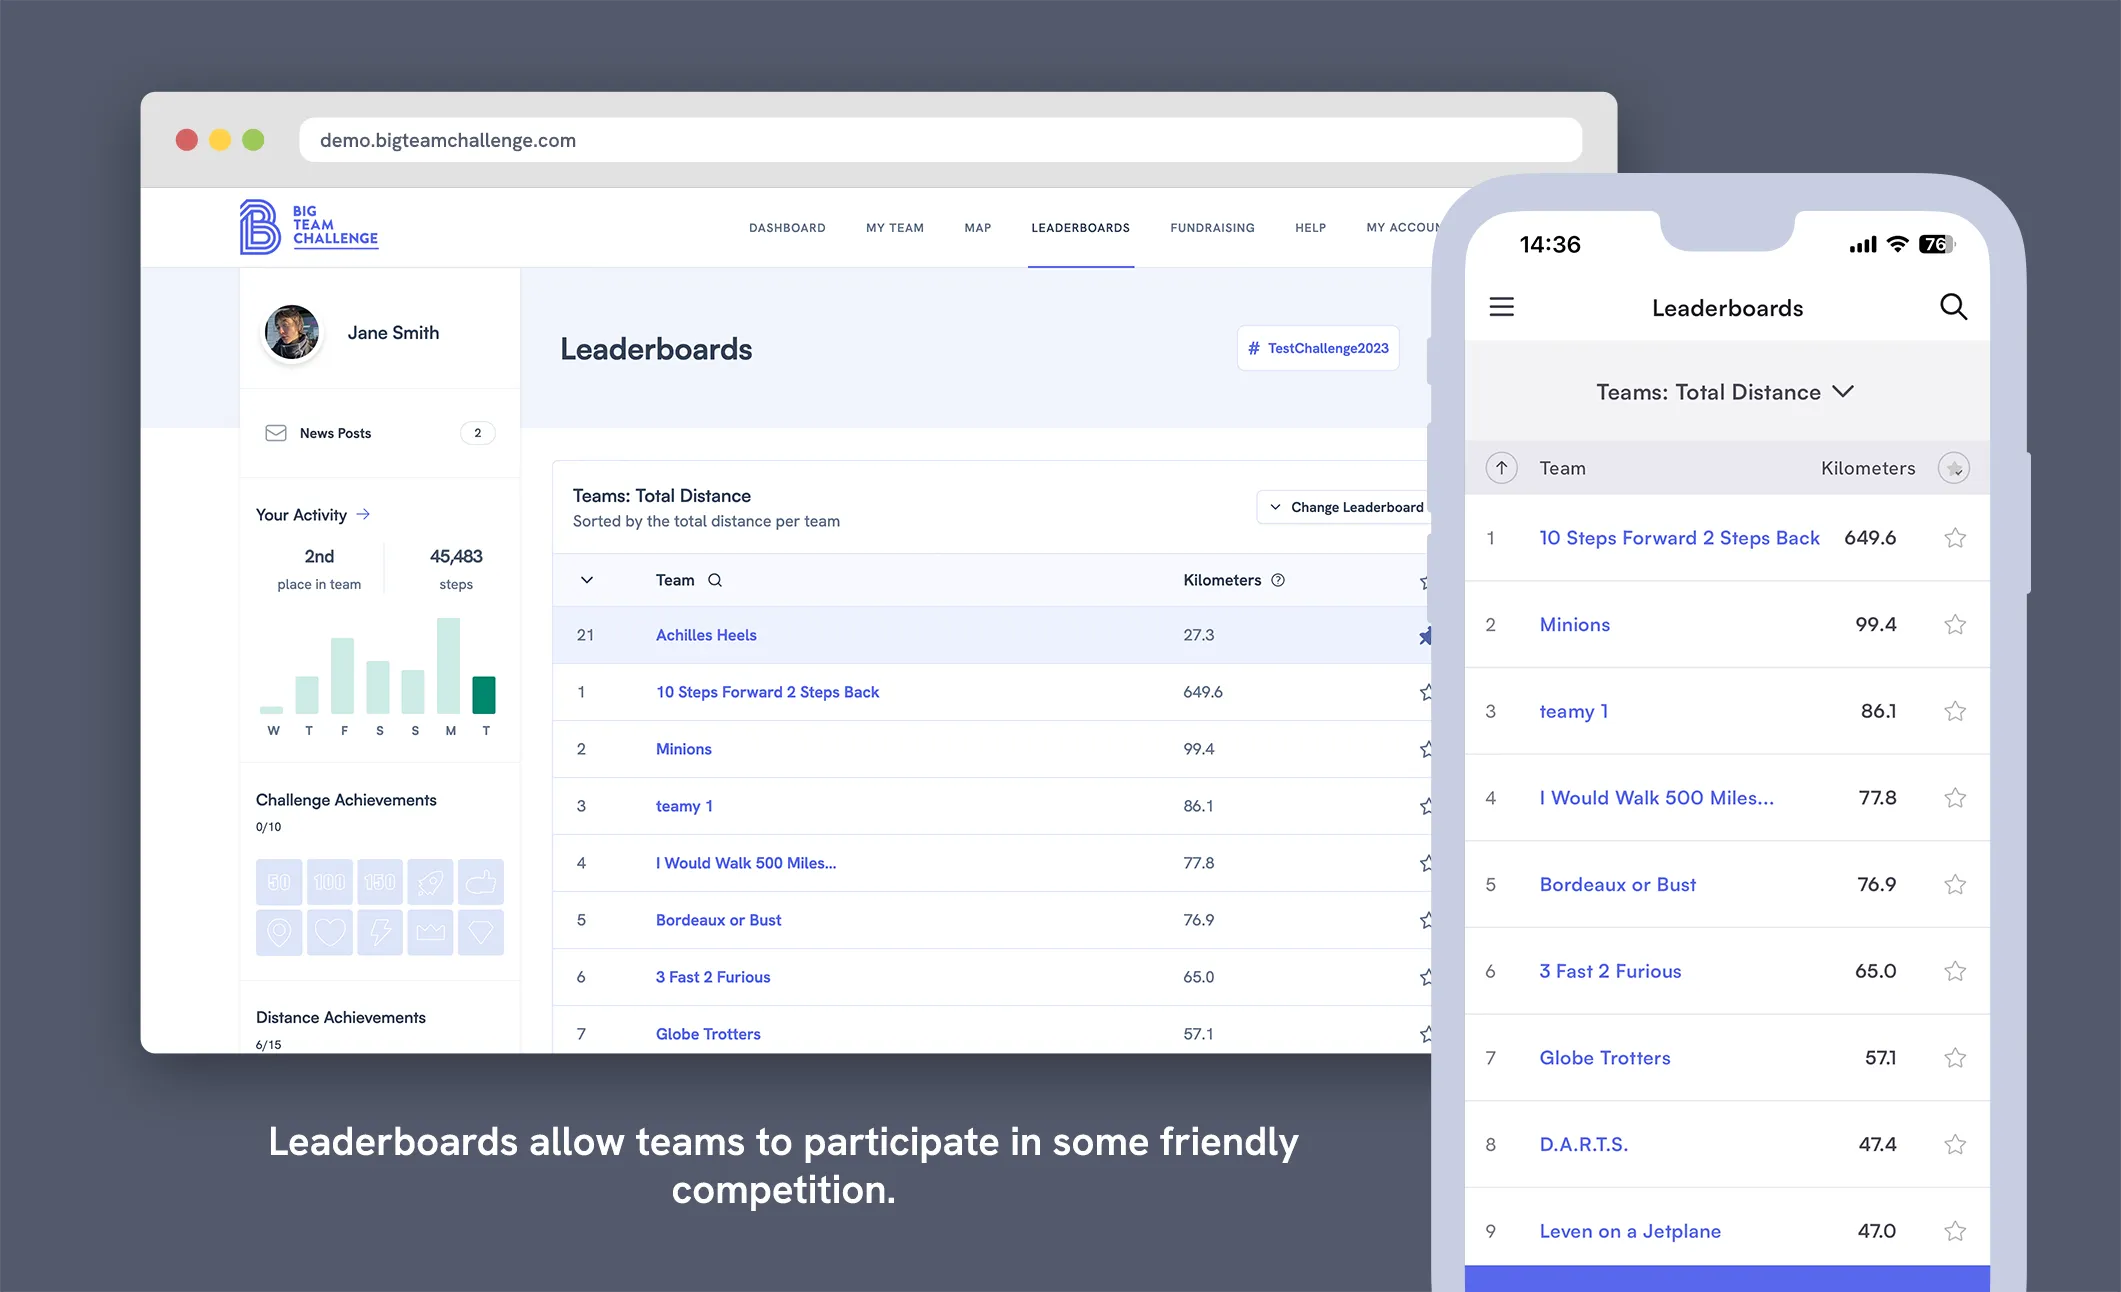Click the Kilometers help question icon
Screen dimensions: 2121x1292
click(1277, 580)
